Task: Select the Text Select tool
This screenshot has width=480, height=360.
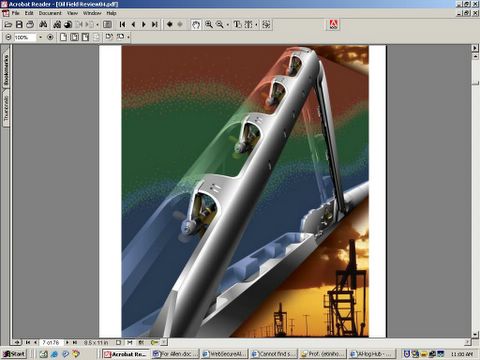Action: [x=237, y=24]
